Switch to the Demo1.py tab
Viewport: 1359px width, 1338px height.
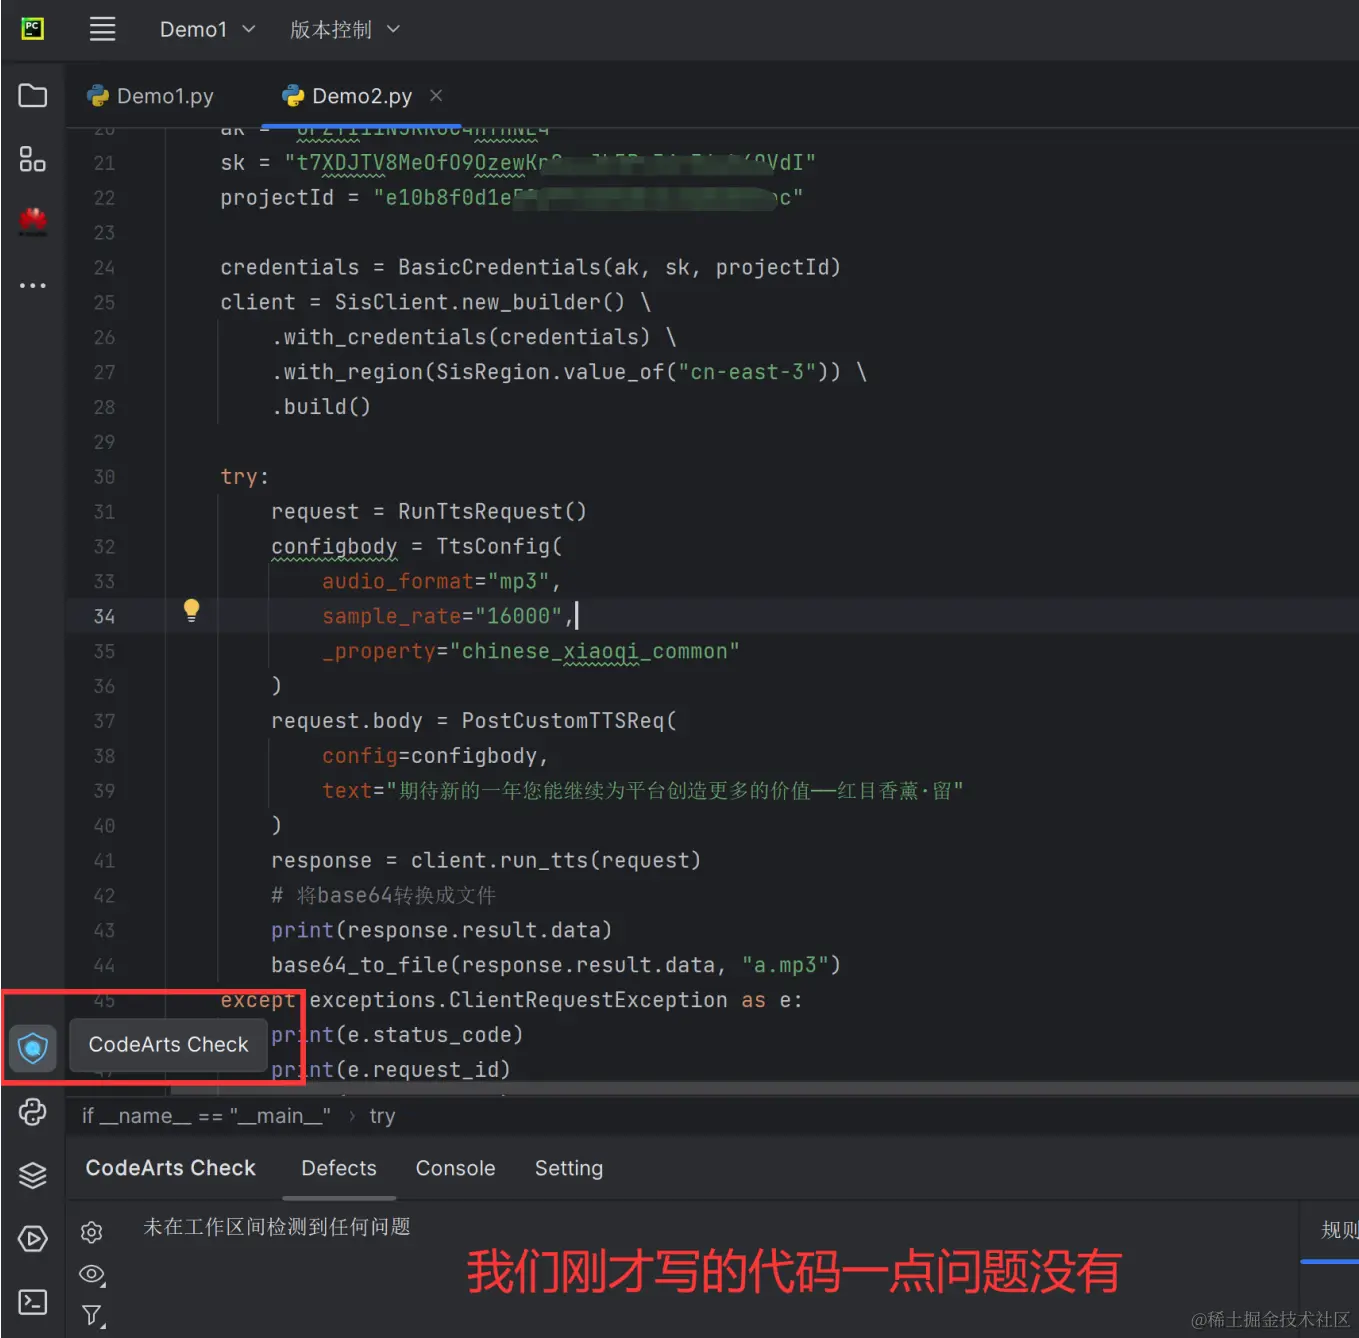(x=151, y=96)
